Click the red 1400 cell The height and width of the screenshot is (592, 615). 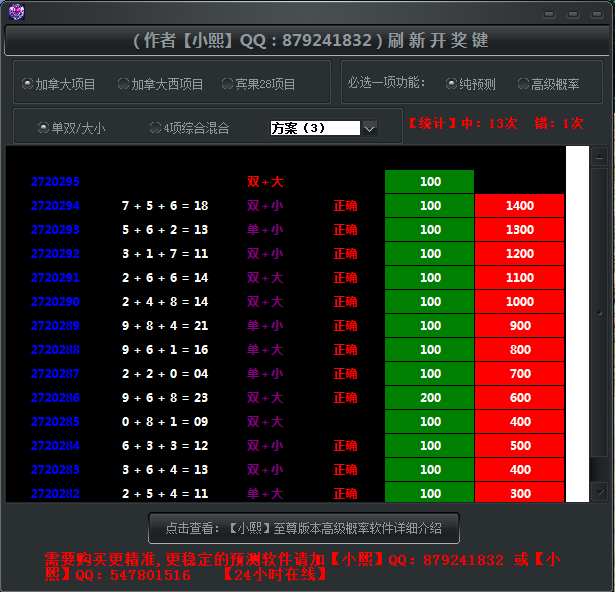[520, 206]
